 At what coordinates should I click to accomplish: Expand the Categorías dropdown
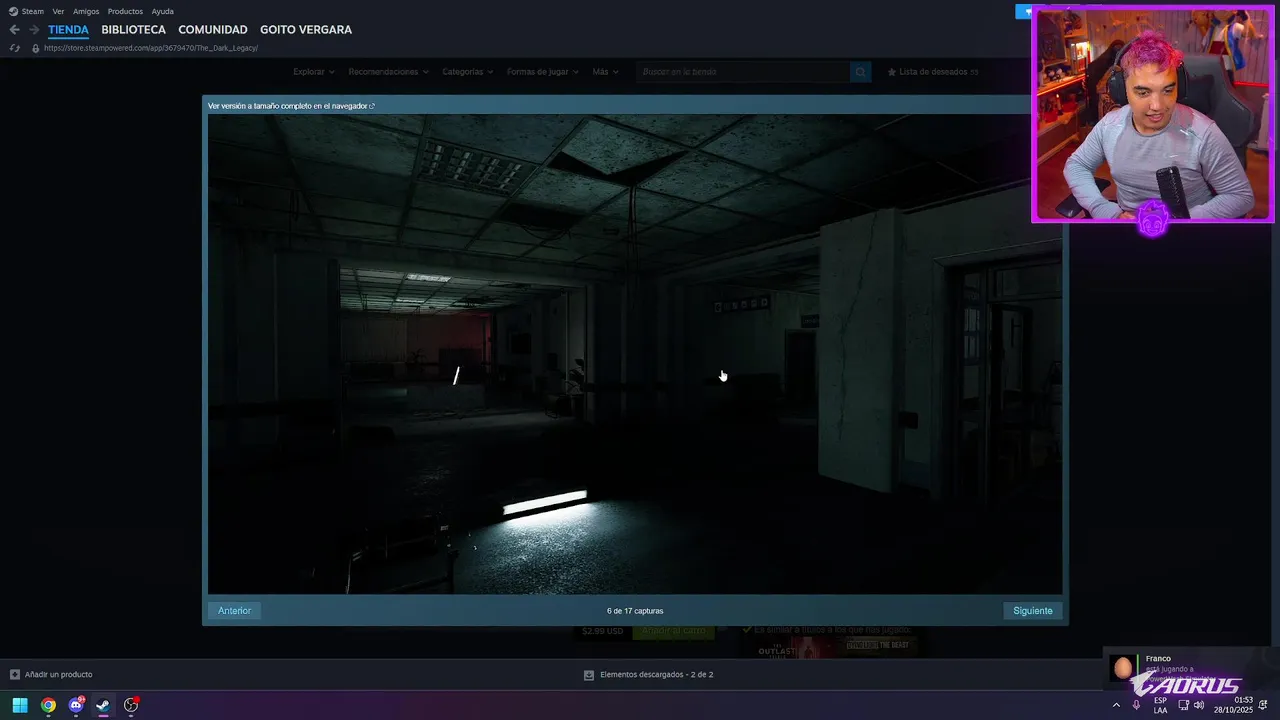(468, 72)
